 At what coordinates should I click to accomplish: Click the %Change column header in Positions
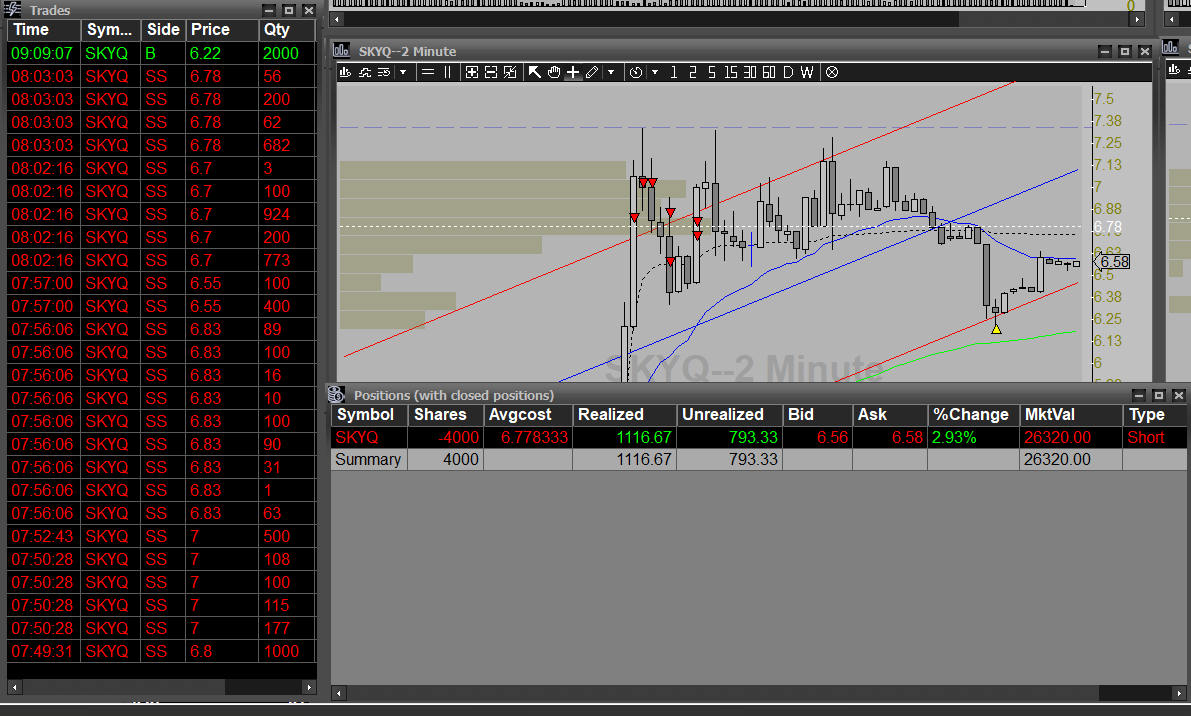(973, 415)
